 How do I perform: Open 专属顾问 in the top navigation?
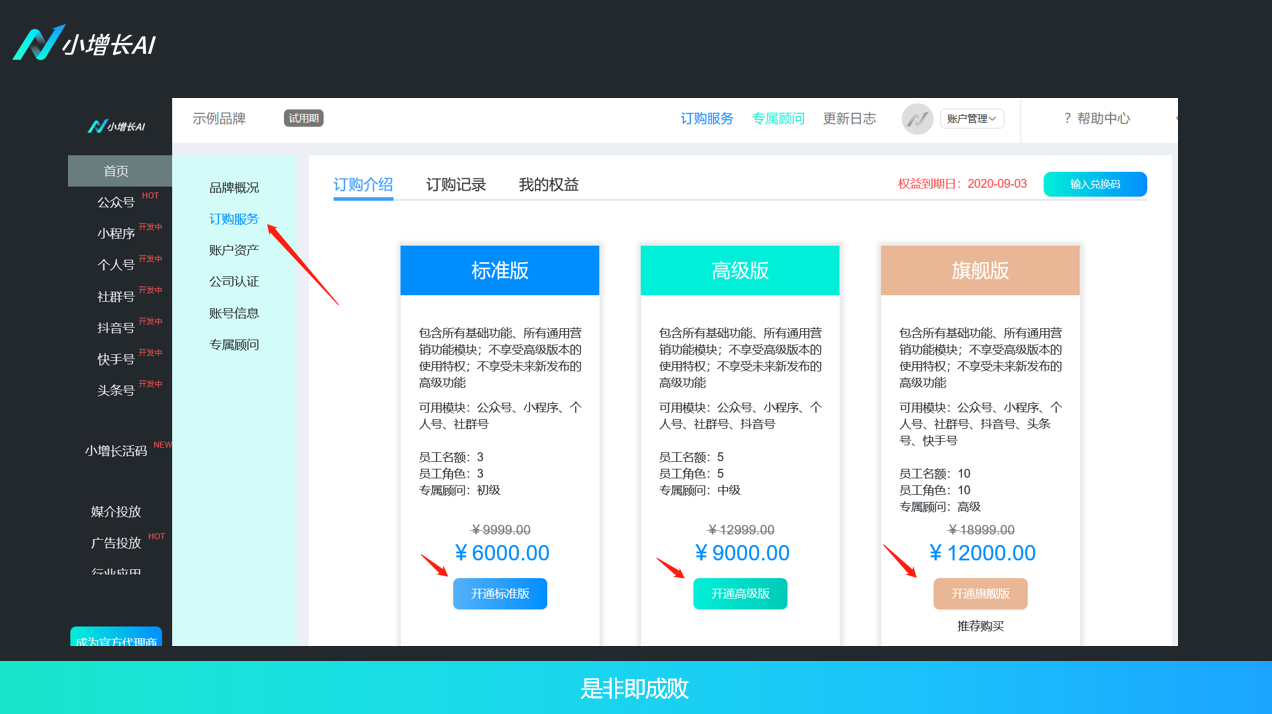pos(778,118)
